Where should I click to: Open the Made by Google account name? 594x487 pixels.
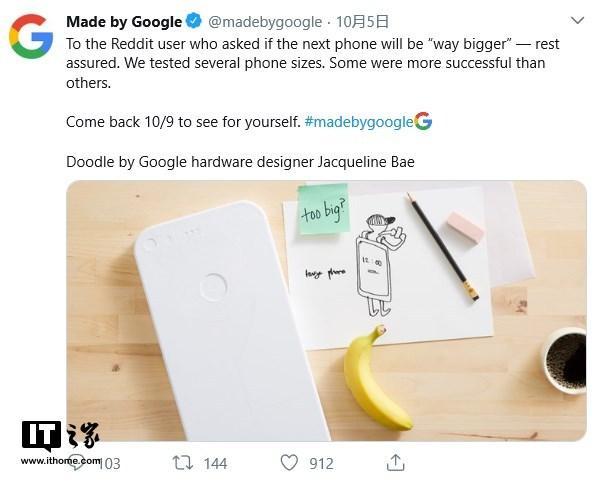pyautogui.click(x=124, y=22)
